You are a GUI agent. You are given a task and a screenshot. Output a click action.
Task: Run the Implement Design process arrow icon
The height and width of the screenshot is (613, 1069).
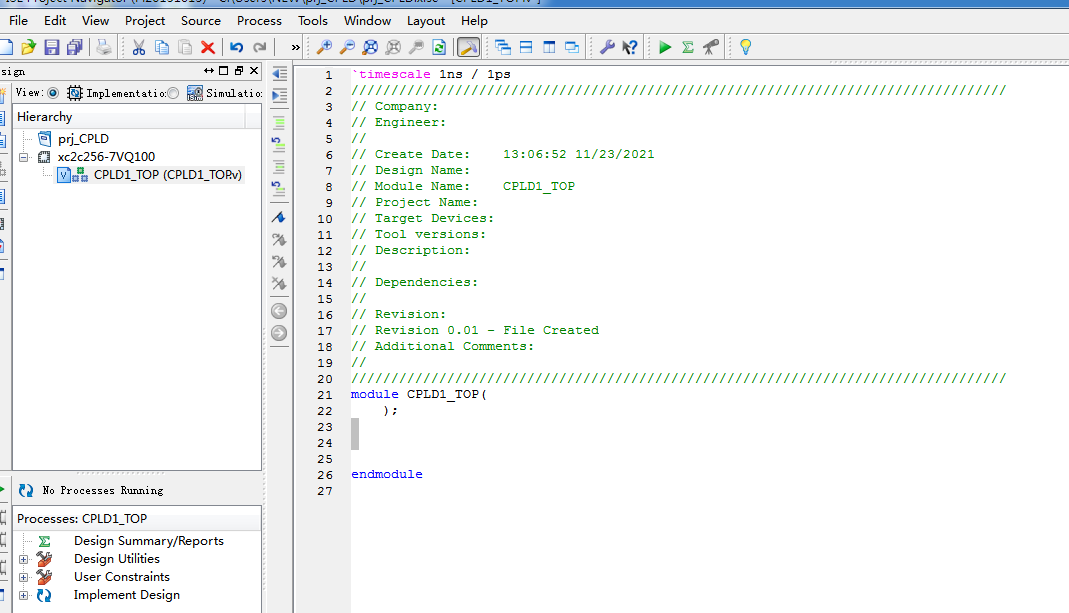point(664,46)
